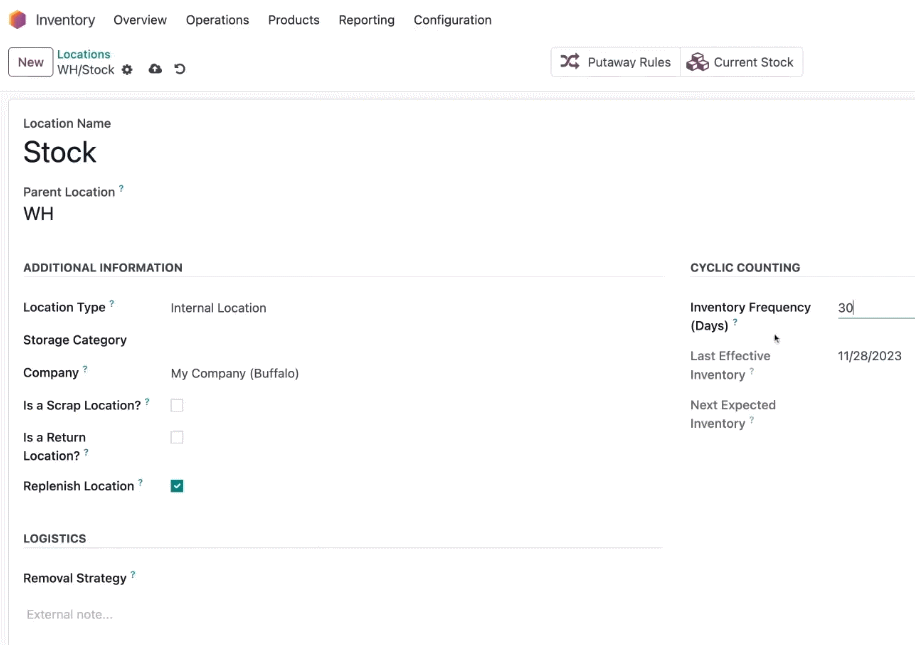Open the Operations menu
915x645 pixels.
(217, 20)
